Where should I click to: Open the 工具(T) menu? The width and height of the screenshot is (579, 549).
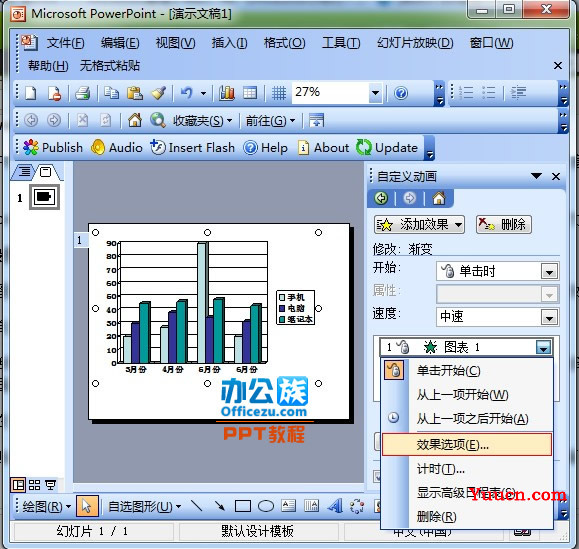pyautogui.click(x=341, y=43)
